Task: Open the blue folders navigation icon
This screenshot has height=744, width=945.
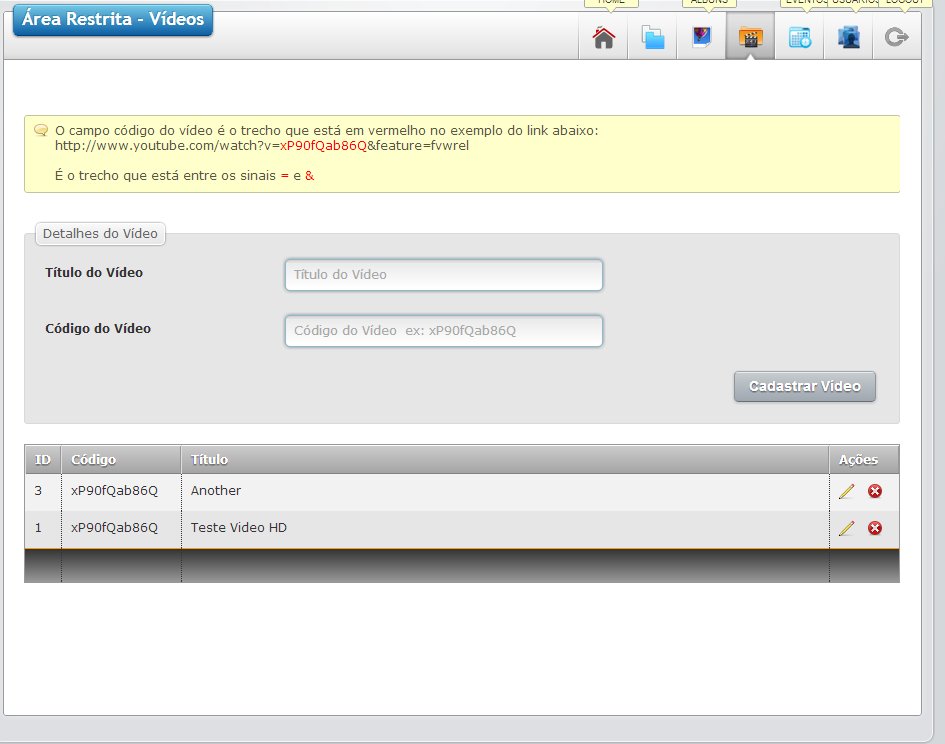Action: click(x=653, y=37)
